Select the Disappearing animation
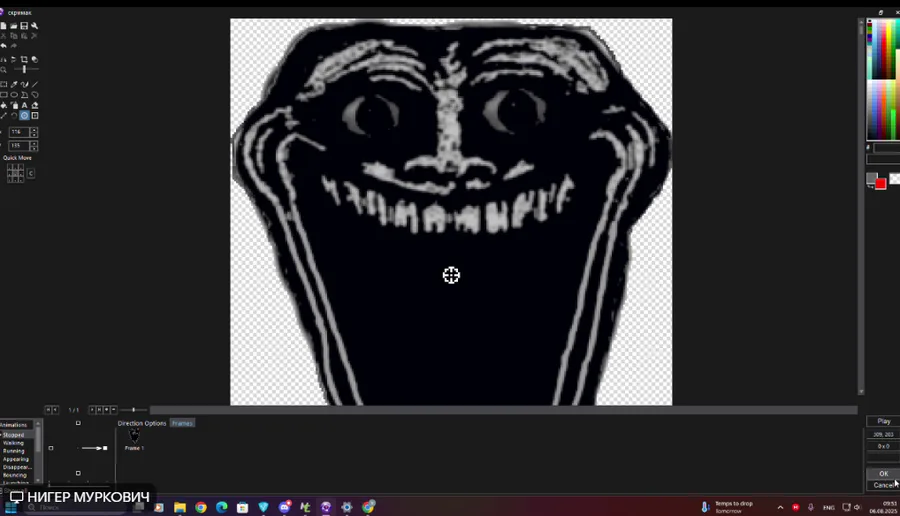The height and width of the screenshot is (516, 900). click(x=17, y=467)
